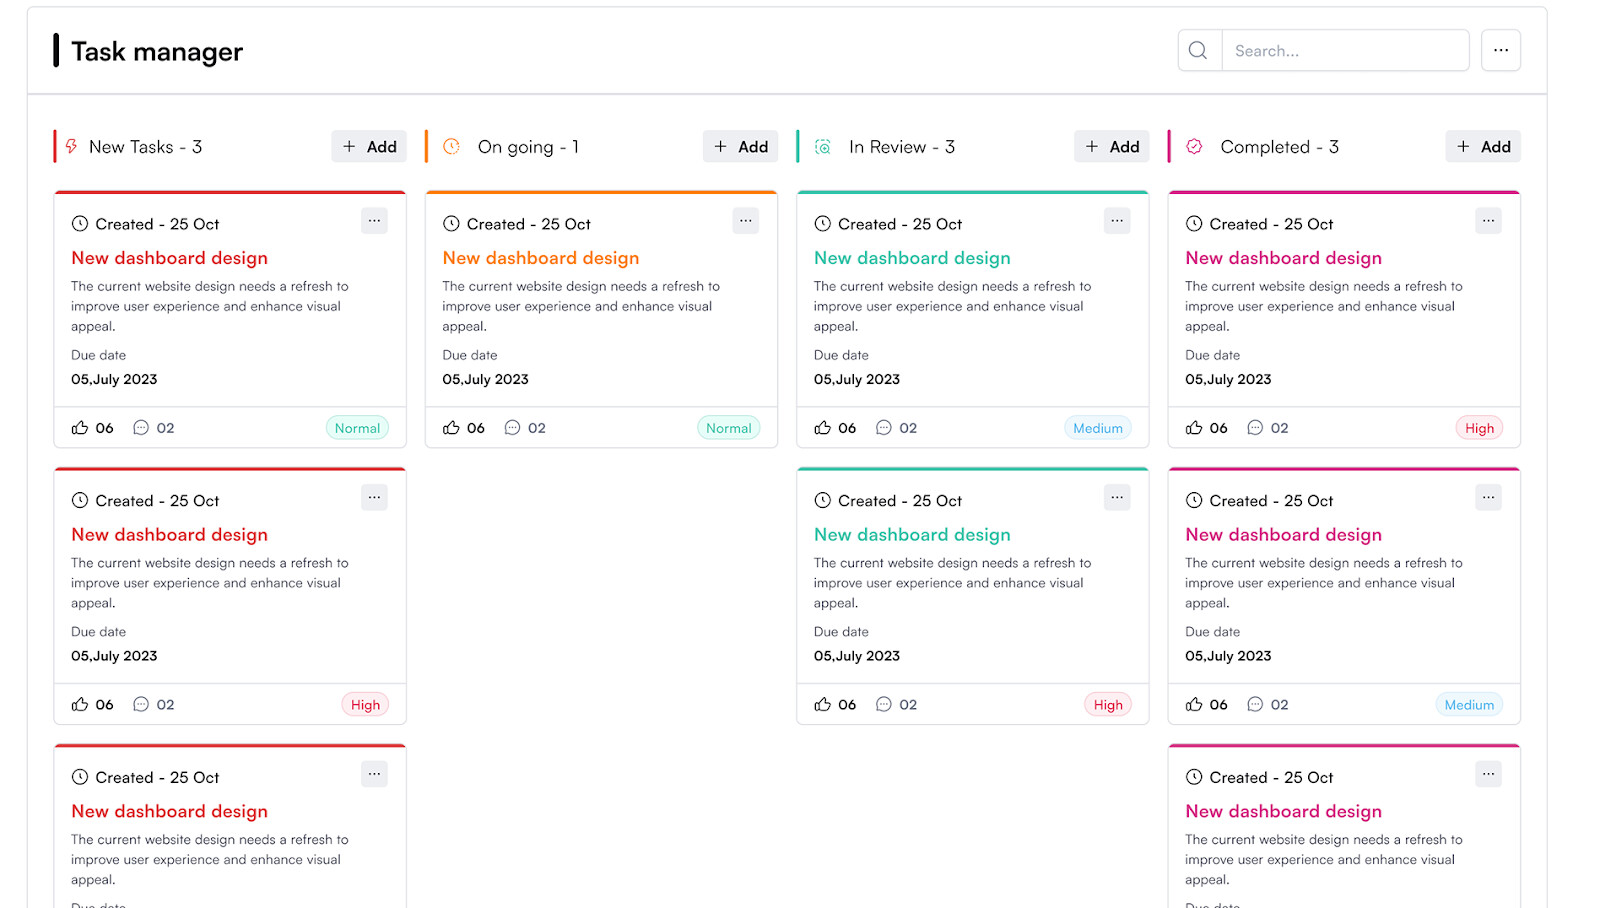The width and height of the screenshot is (1600, 908).
Task: Click the Search input field
Action: pos(1344,50)
